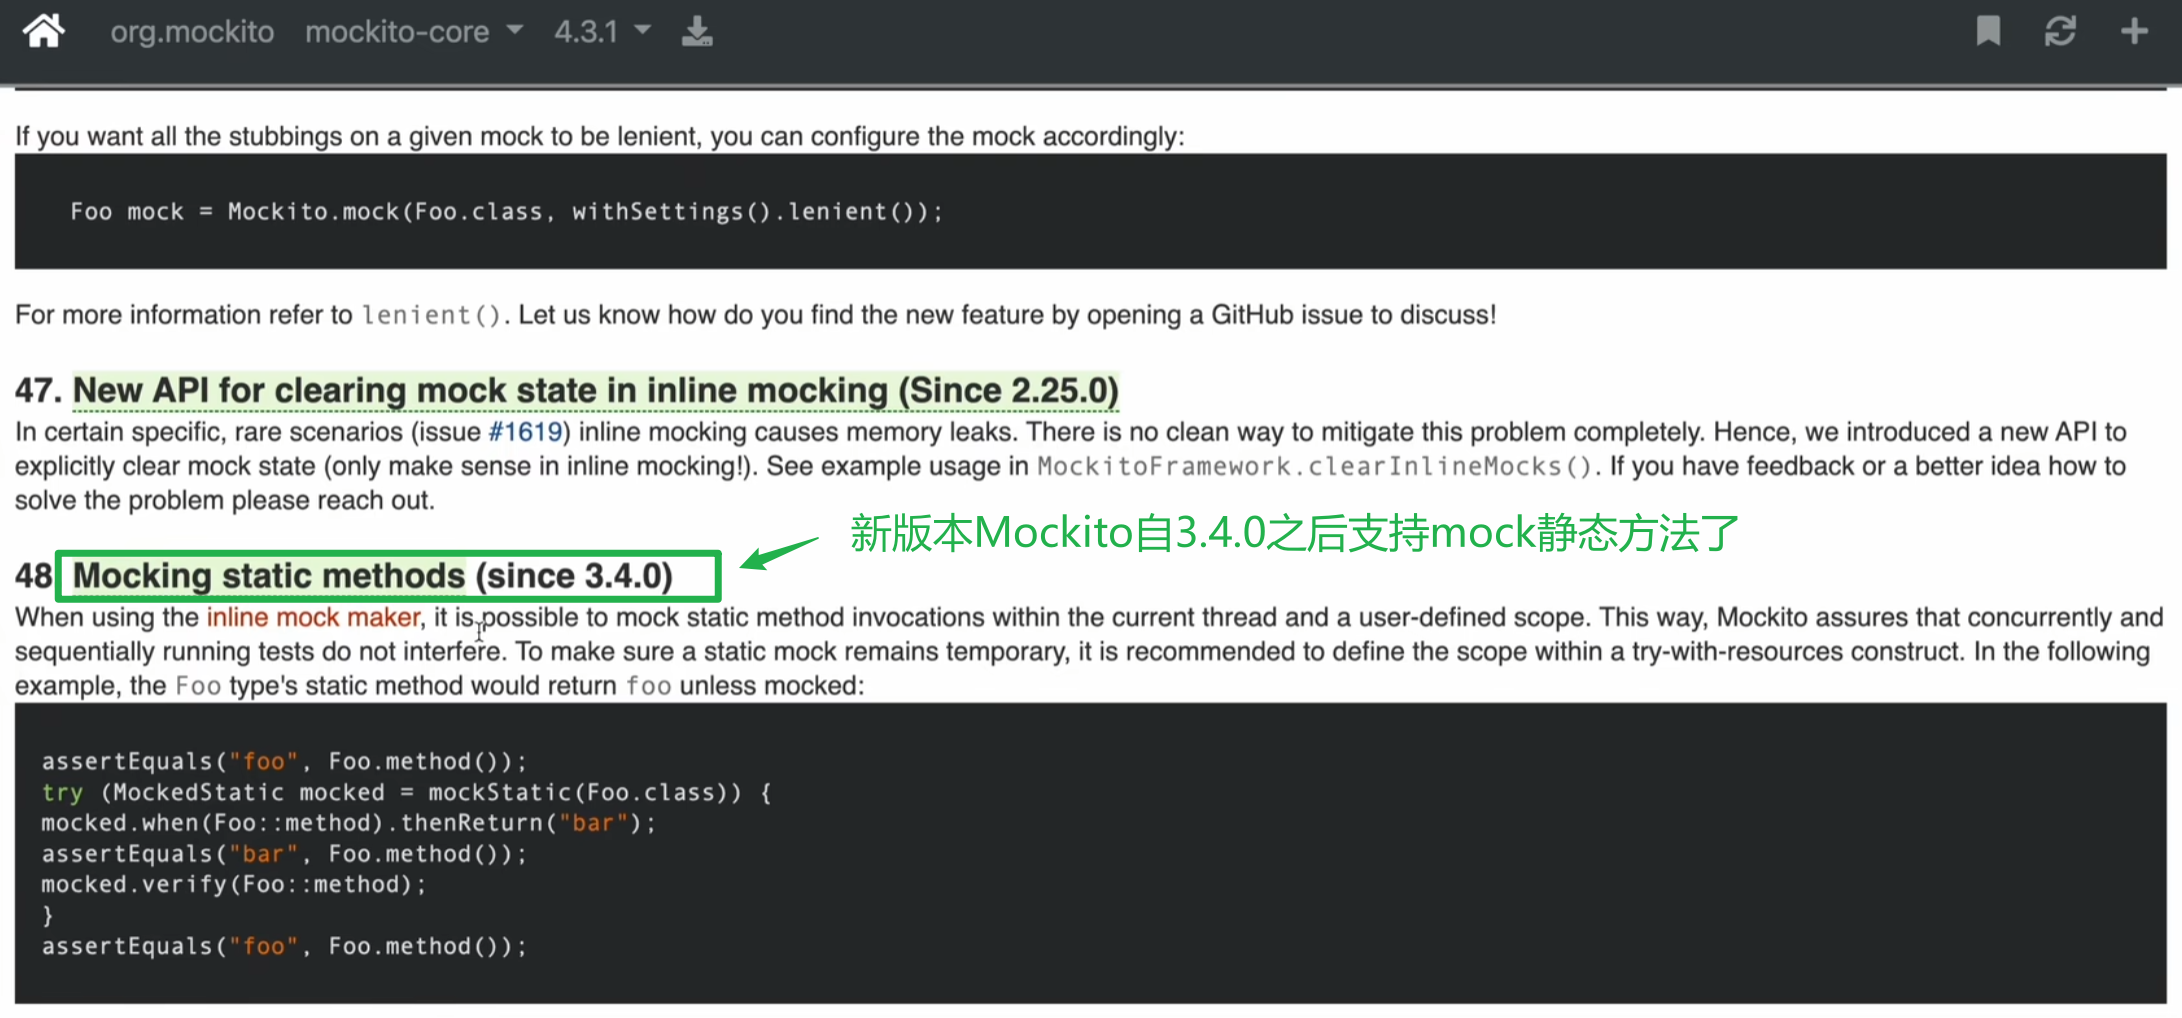Click the assertEquals("bar") code line
The image size is (2182, 1018).
coord(284,854)
